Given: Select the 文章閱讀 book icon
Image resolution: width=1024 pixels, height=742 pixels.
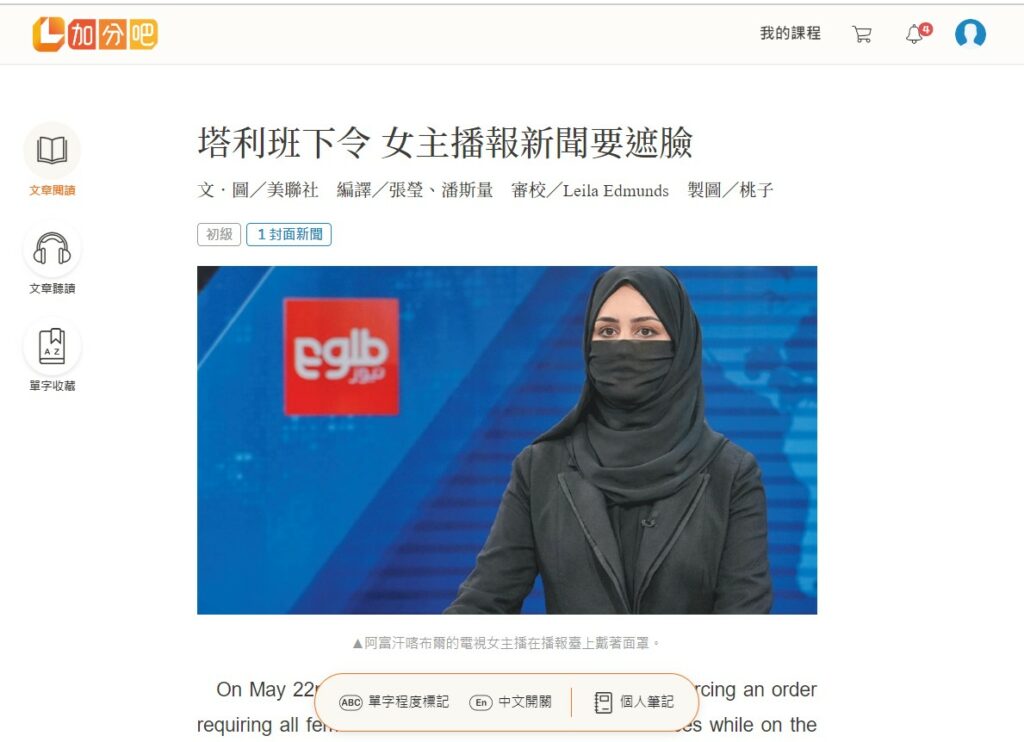Looking at the screenshot, I should click(x=52, y=150).
